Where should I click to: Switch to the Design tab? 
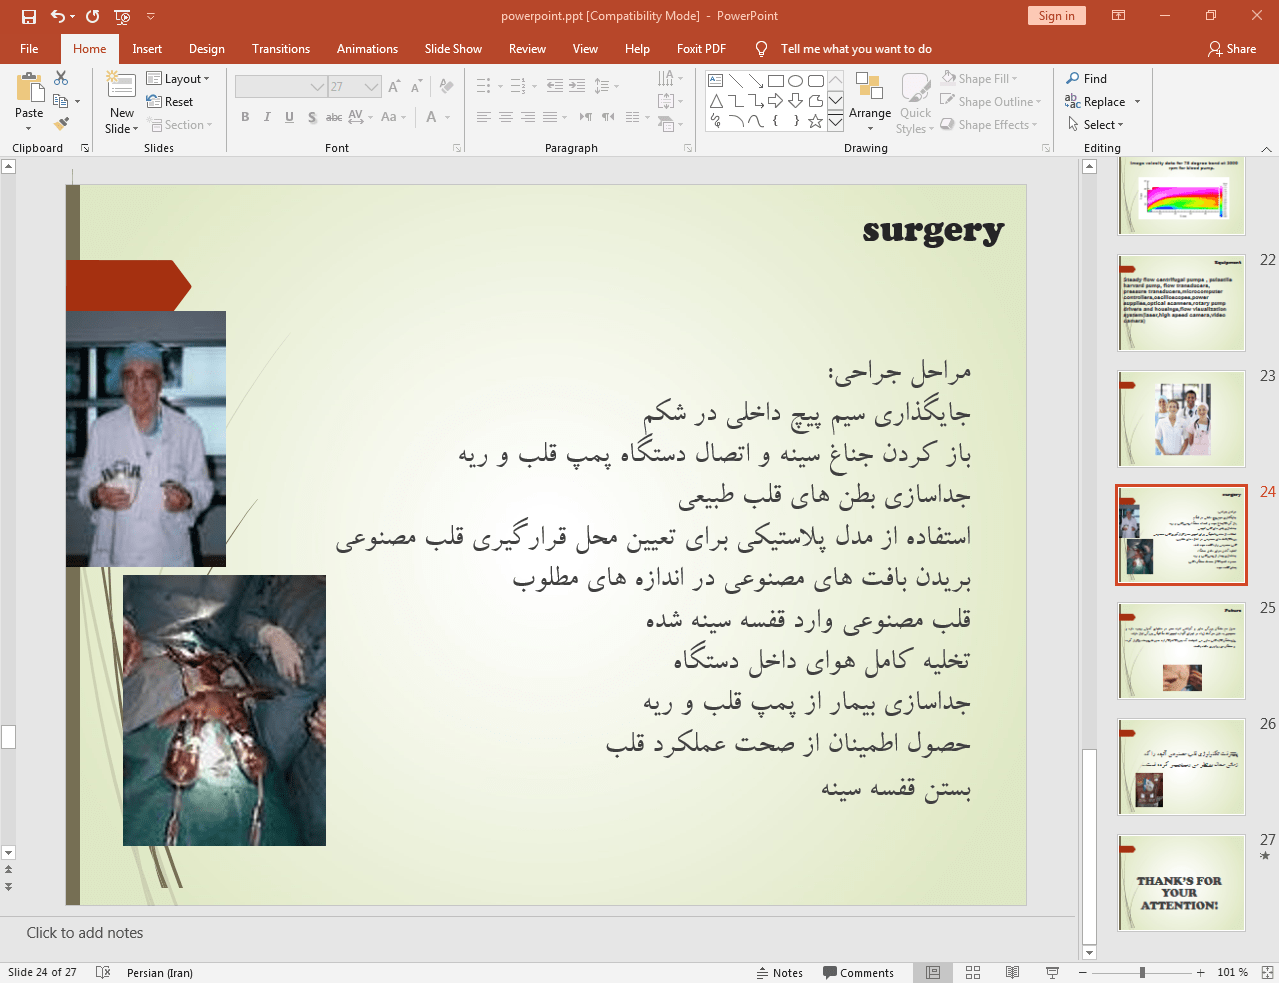point(206,49)
